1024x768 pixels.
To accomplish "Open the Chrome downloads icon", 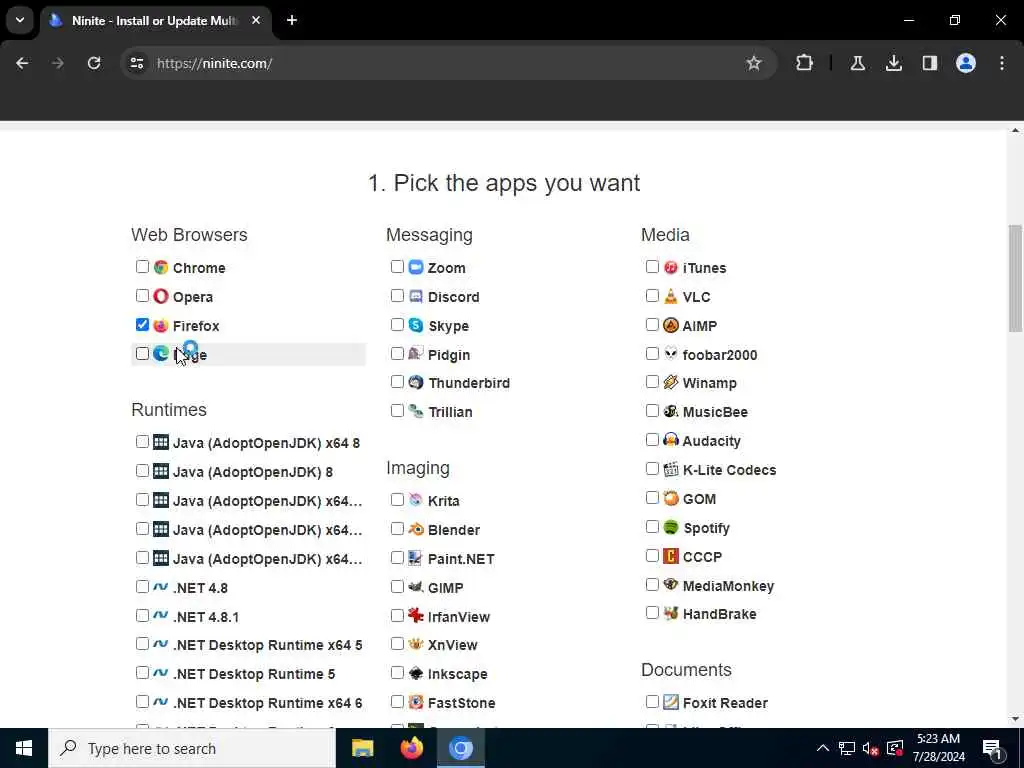I will (x=894, y=63).
